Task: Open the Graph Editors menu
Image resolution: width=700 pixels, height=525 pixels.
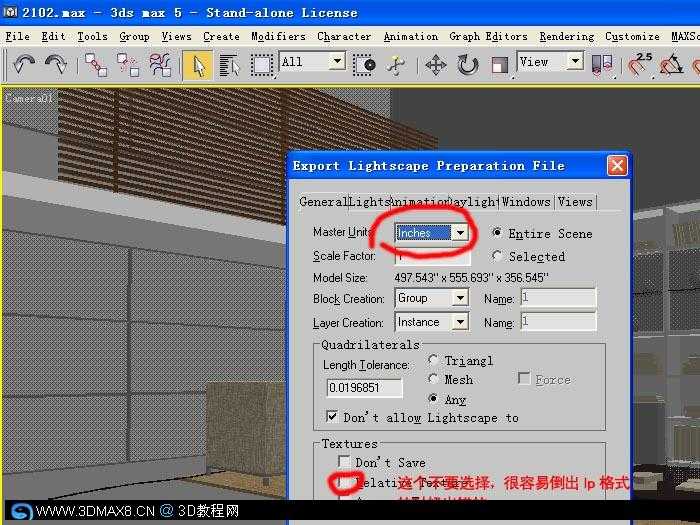Action: [488, 37]
